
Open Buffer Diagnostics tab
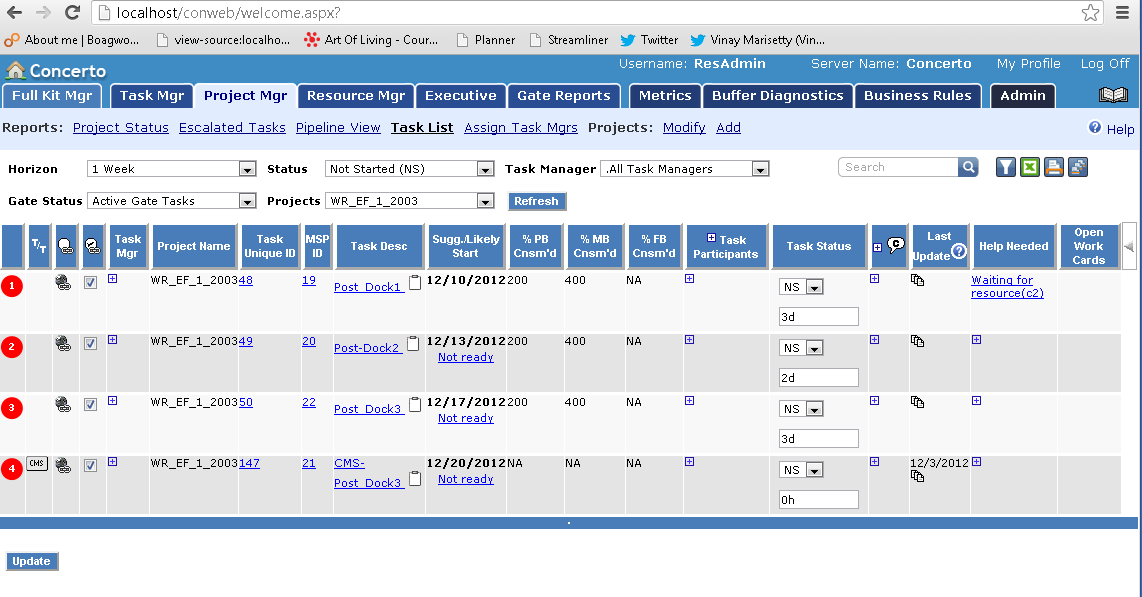(x=778, y=95)
